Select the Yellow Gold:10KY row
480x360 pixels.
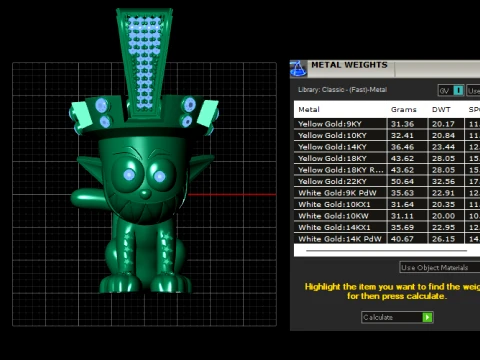tap(387, 135)
